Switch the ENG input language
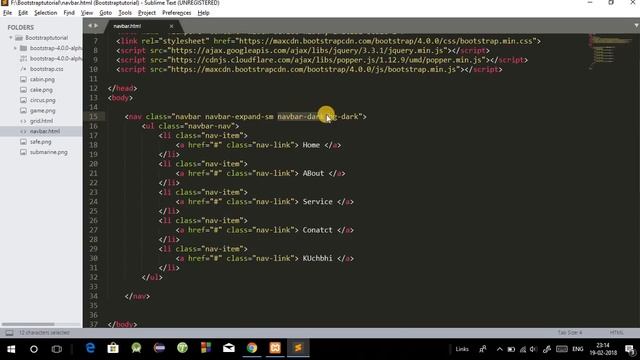The width and height of the screenshot is (640, 360). (578, 349)
